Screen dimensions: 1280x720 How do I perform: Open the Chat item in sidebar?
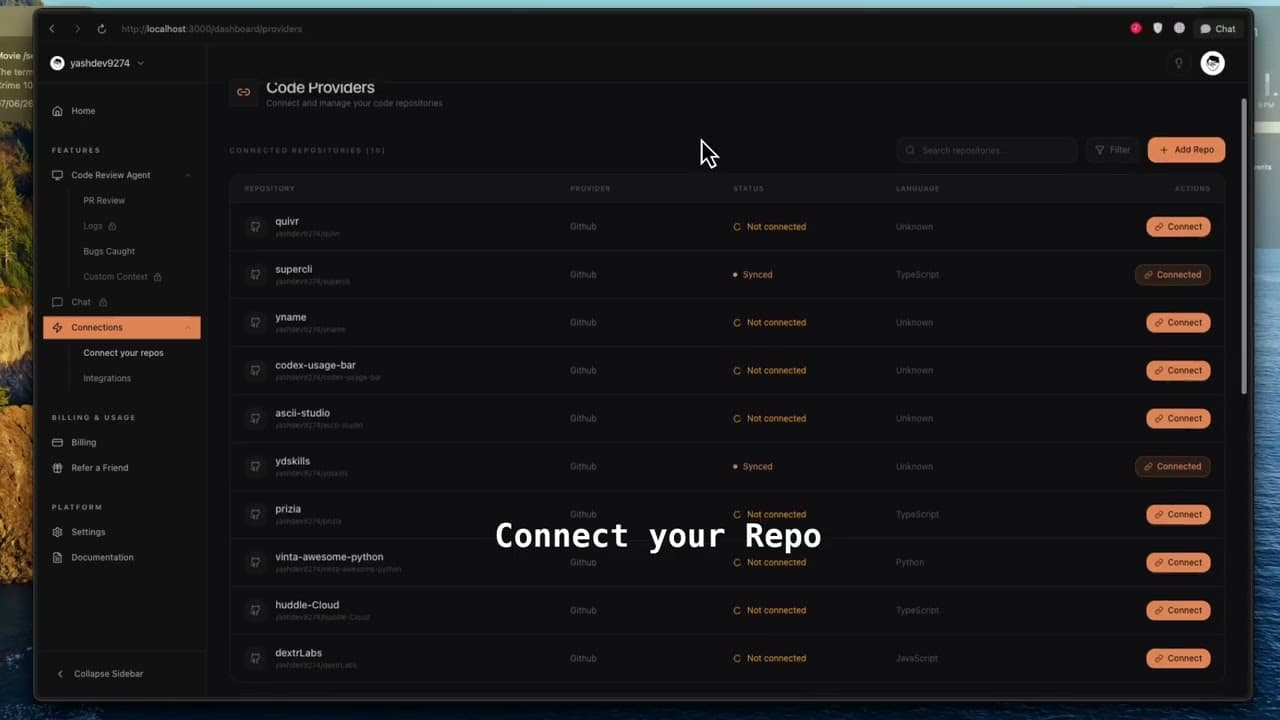coord(80,302)
